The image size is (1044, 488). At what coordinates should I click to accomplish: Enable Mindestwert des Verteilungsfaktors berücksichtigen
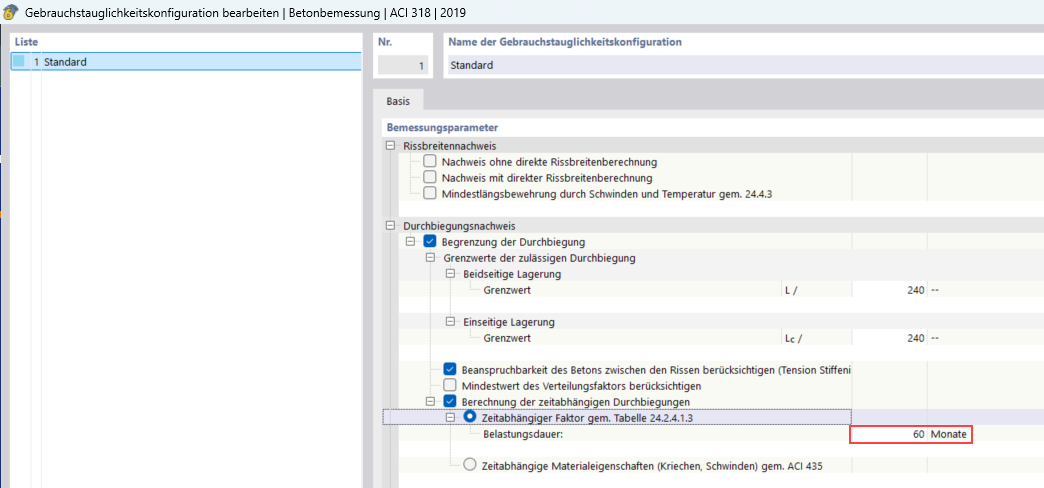[450, 385]
